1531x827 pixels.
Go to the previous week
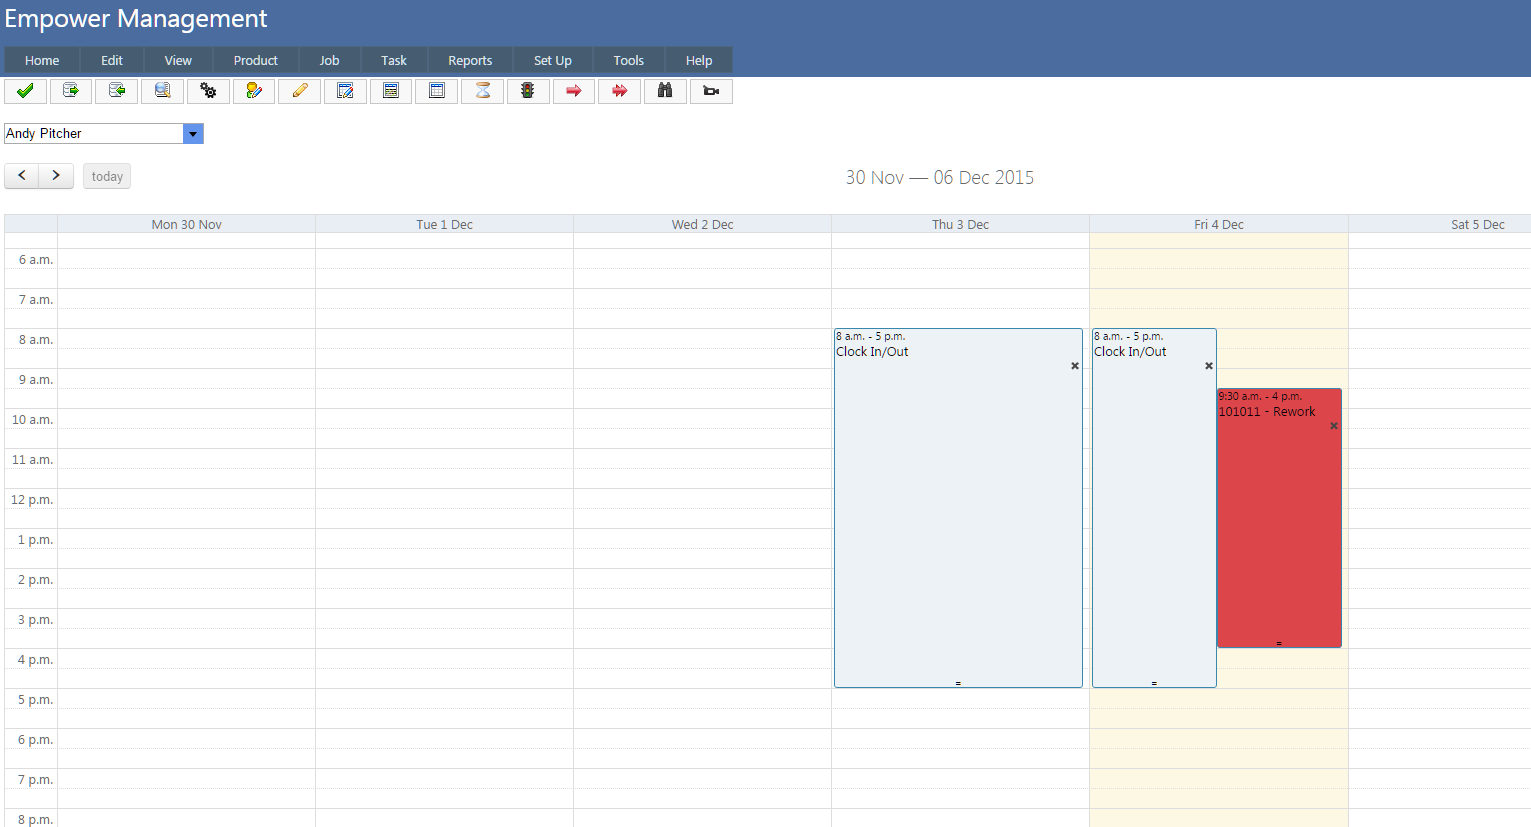[x=22, y=176]
